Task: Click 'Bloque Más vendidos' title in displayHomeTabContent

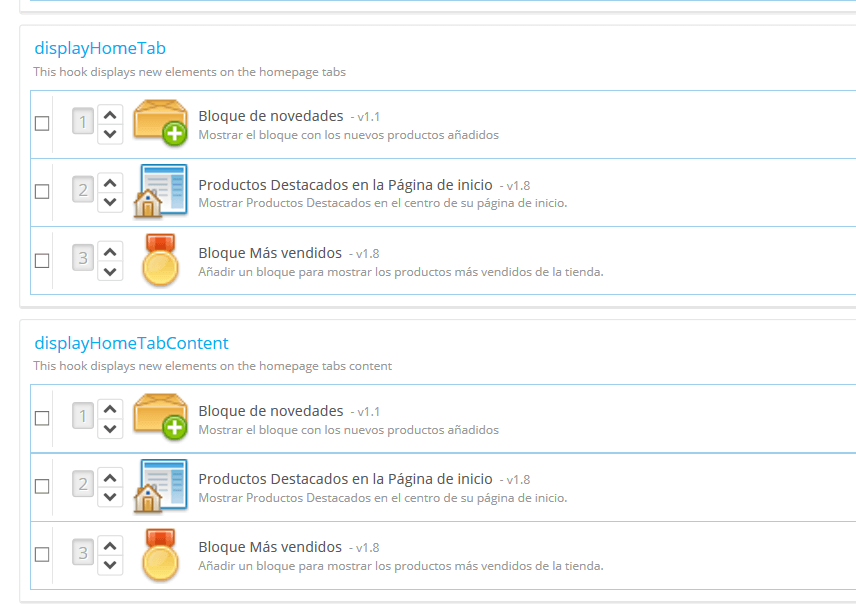Action: 270,547
